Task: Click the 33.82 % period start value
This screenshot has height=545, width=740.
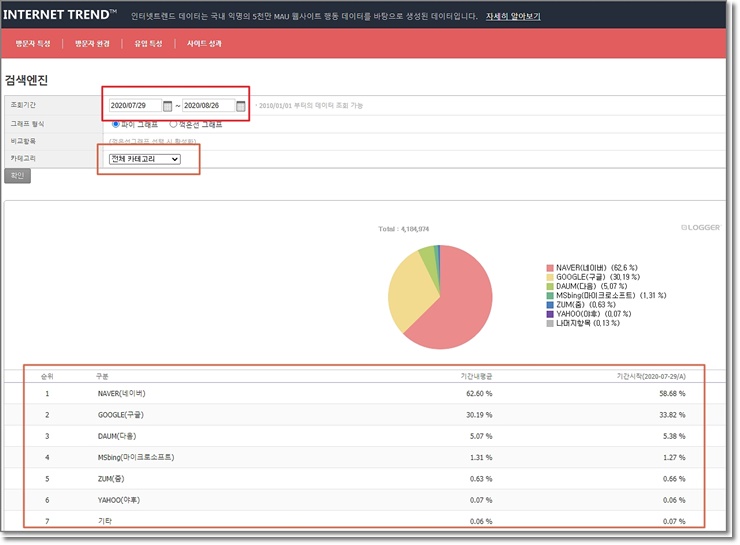Action: [672, 415]
